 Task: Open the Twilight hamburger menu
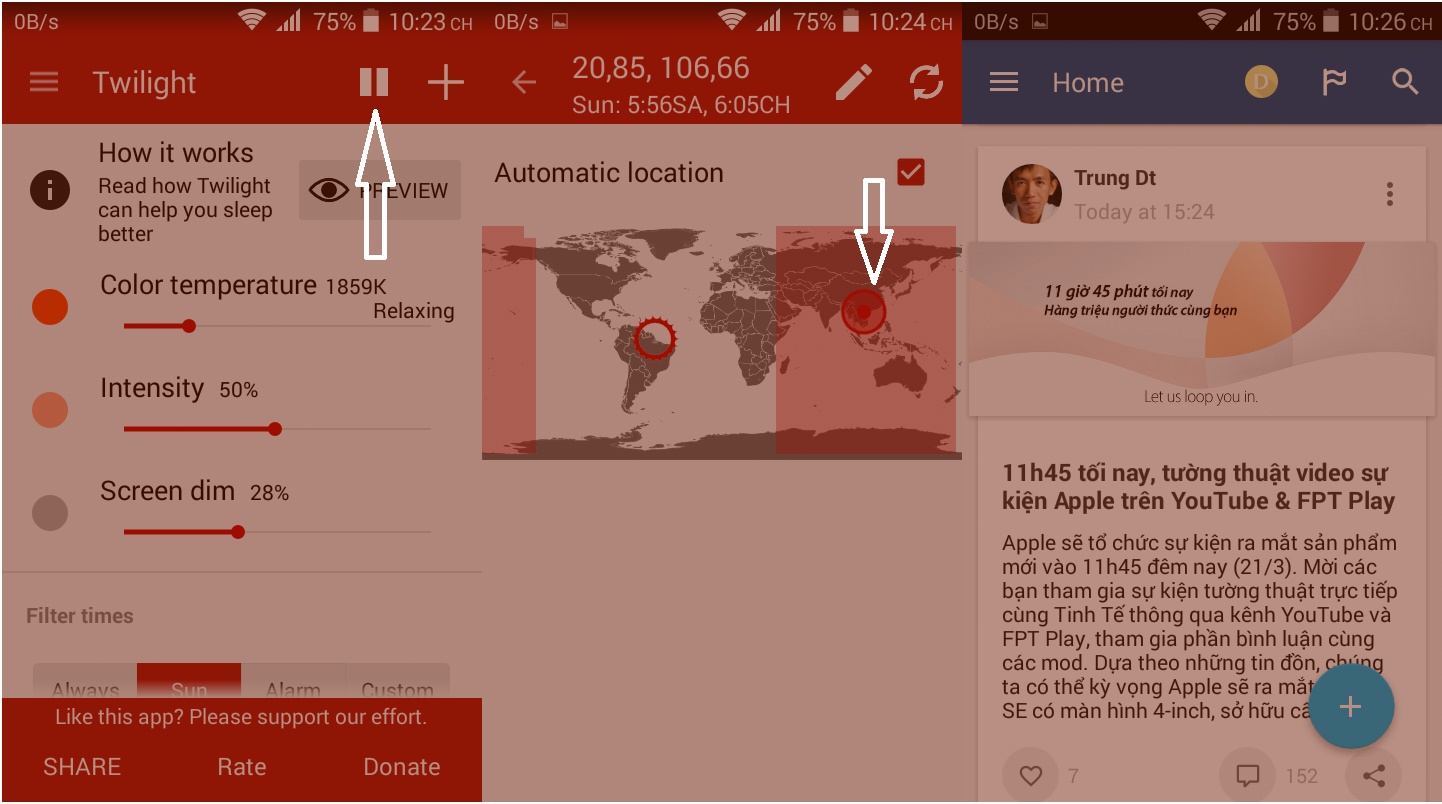point(44,82)
